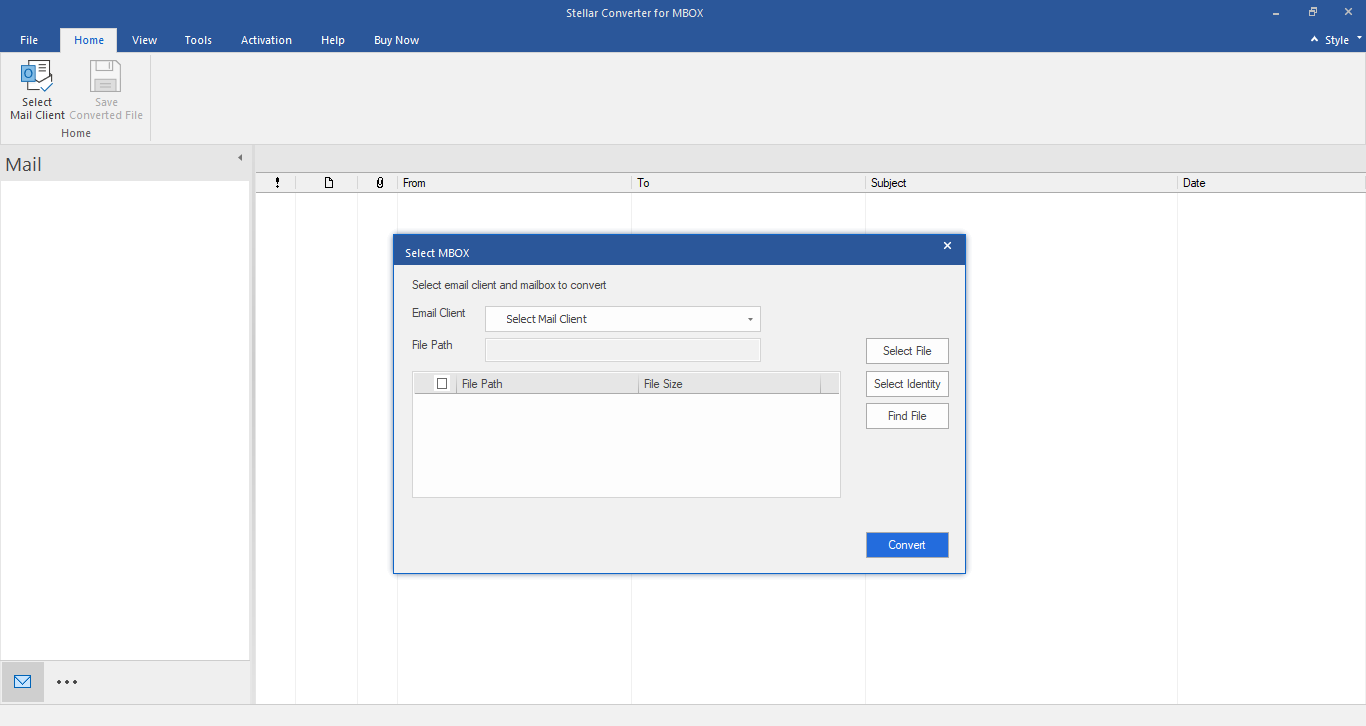Sort by the attachment paperclip column
Screen dimensions: 1366x726
(379, 183)
